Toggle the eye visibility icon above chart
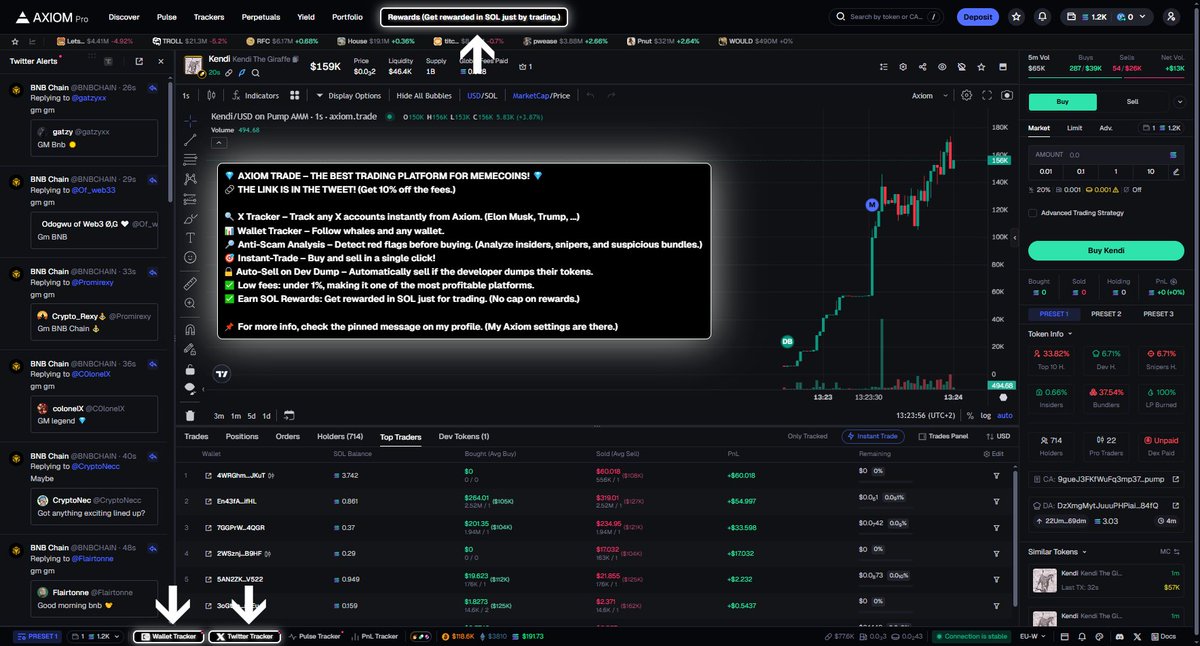1200x646 pixels. (942, 67)
